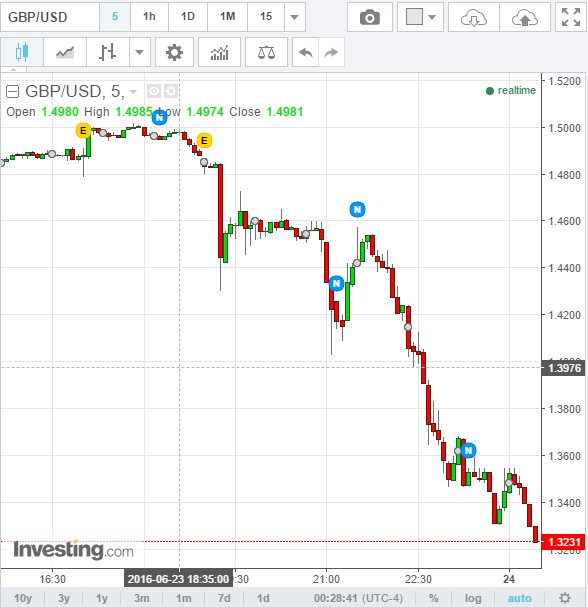Open the layout selector square dropdown
Viewport: 588px width, 607px height.
tap(420, 17)
